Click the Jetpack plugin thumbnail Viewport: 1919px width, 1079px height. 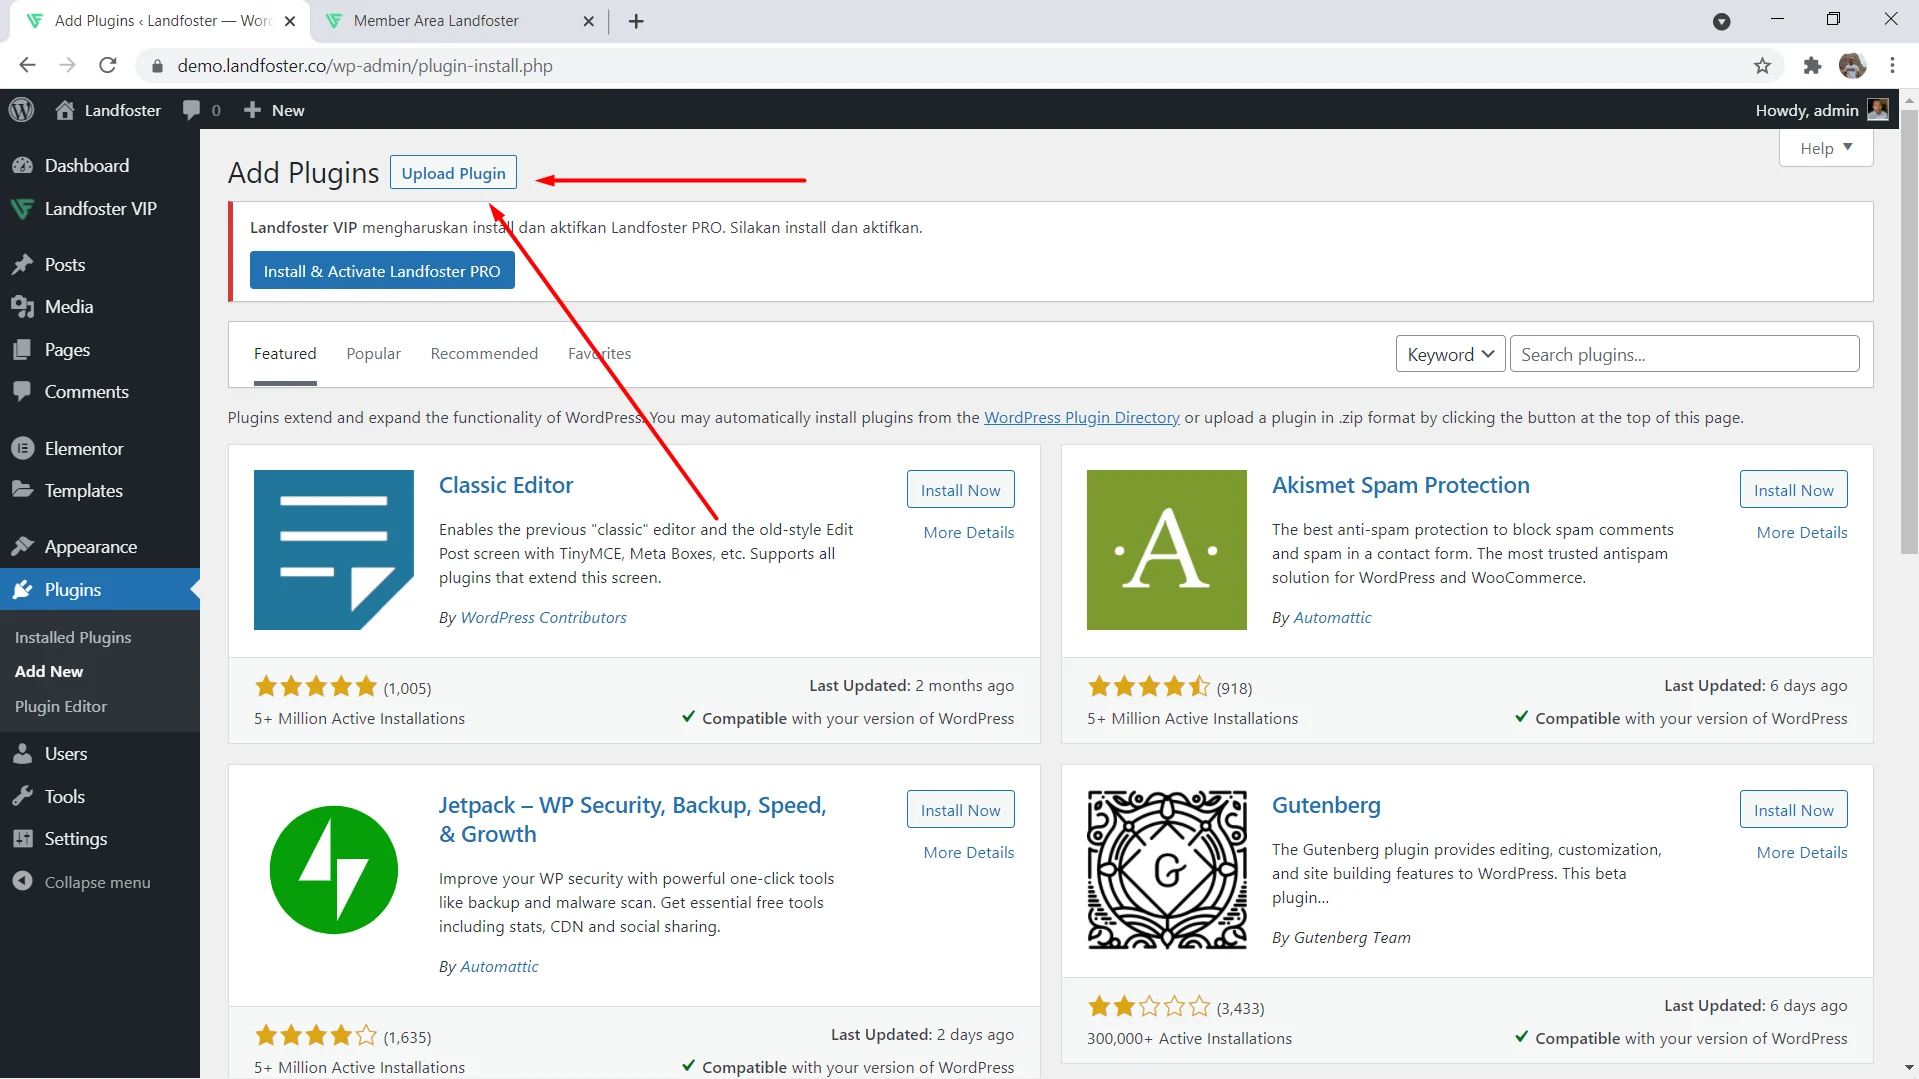point(334,870)
